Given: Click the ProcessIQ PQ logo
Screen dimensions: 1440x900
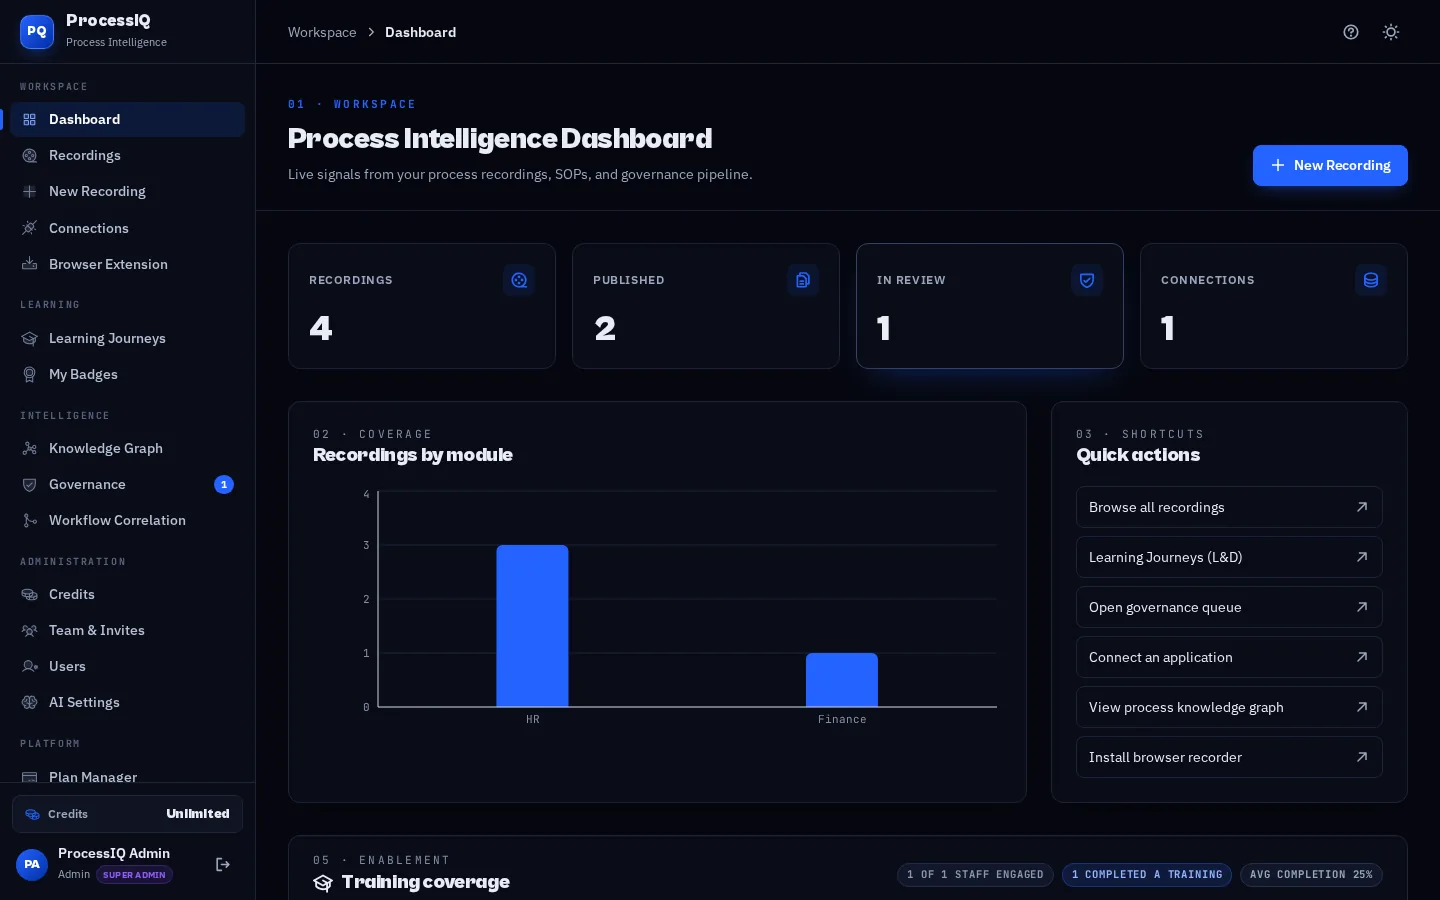Looking at the screenshot, I should (37, 31).
